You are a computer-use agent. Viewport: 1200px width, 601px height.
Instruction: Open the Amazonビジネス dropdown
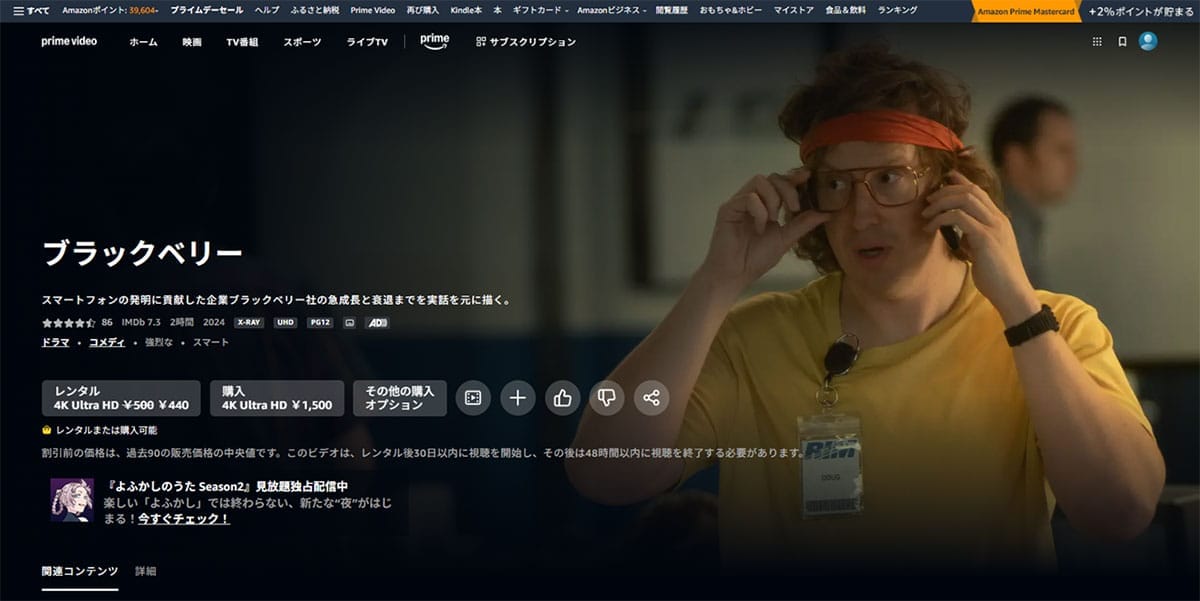pyautogui.click(x=612, y=10)
